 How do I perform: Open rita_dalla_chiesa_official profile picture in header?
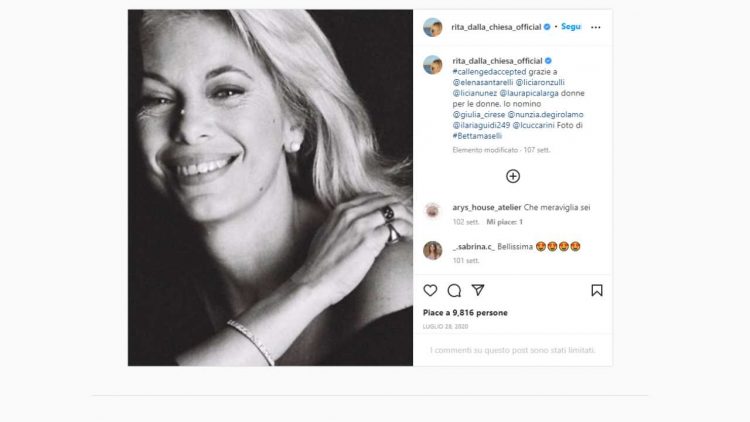click(433, 27)
